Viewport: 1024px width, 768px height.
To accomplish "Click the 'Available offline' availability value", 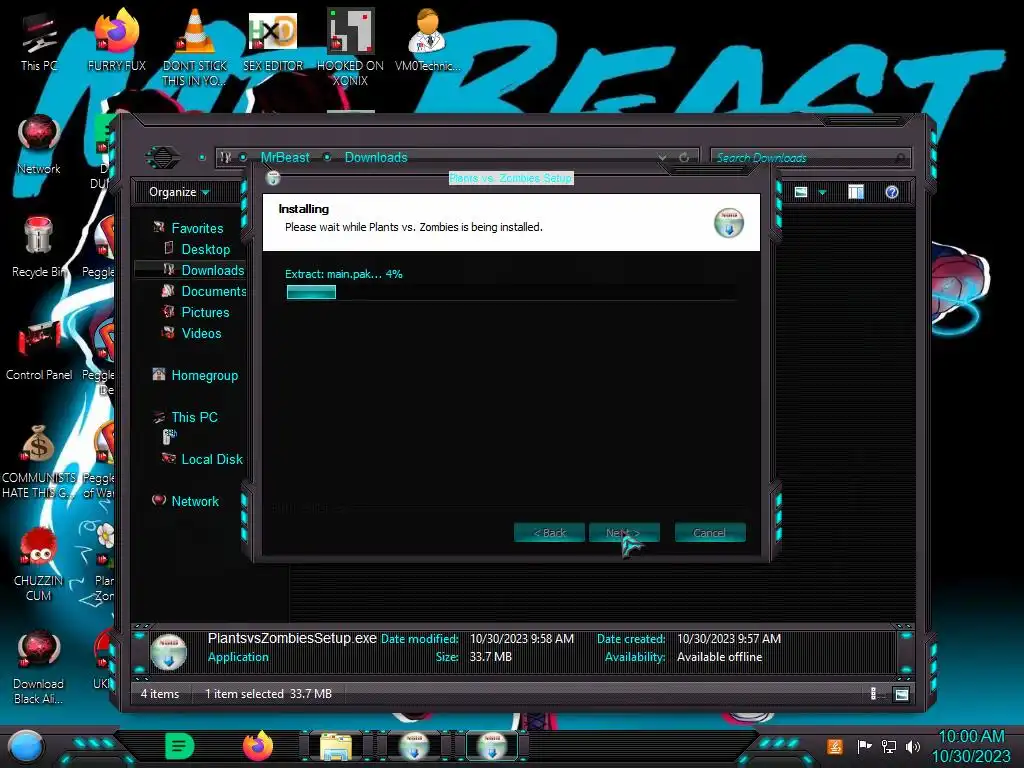I will tap(719, 657).
